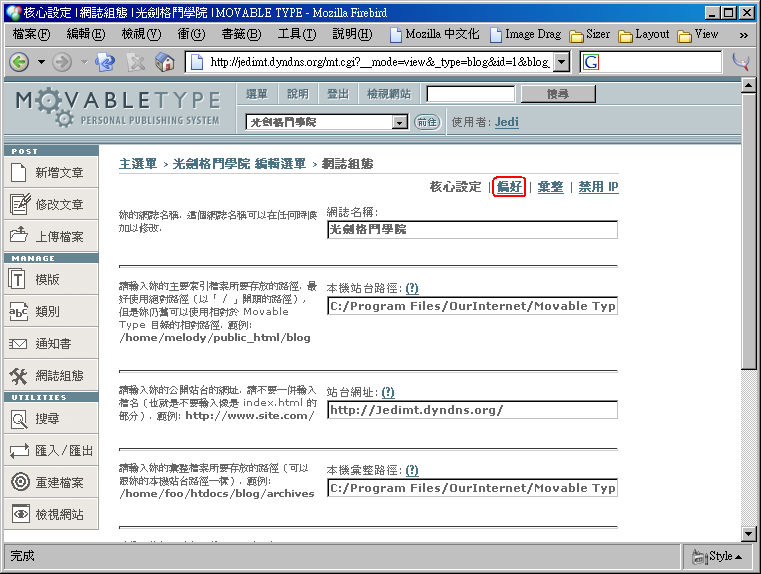The height and width of the screenshot is (574, 761).
Task: Open the URL bar history dropdown
Action: coord(562,62)
